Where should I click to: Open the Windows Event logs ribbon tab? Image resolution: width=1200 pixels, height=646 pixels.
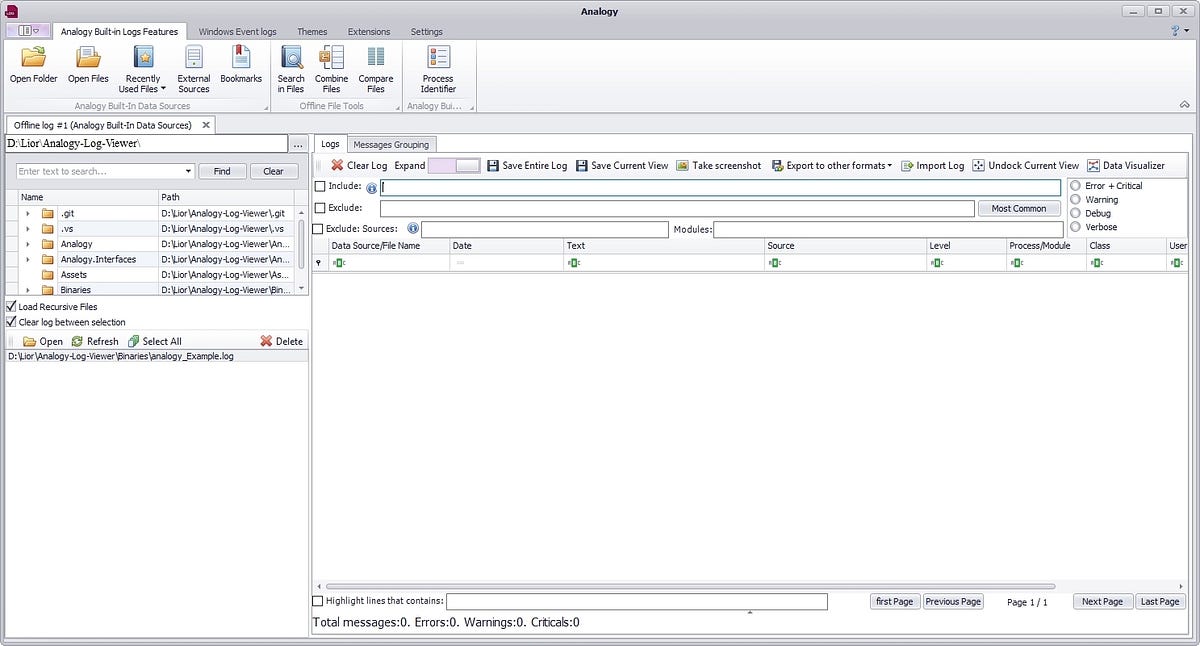(237, 31)
